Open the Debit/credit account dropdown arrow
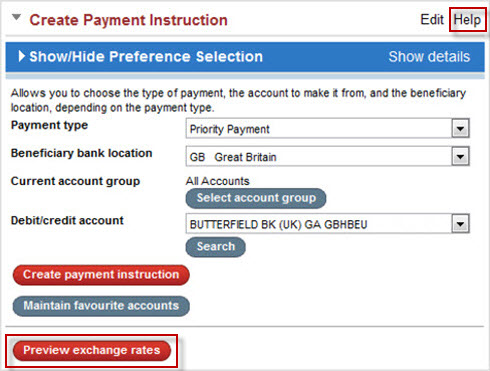 click(460, 224)
